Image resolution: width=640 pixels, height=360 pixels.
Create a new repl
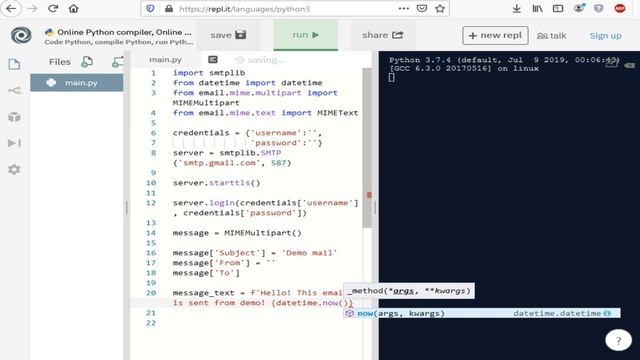coord(495,36)
